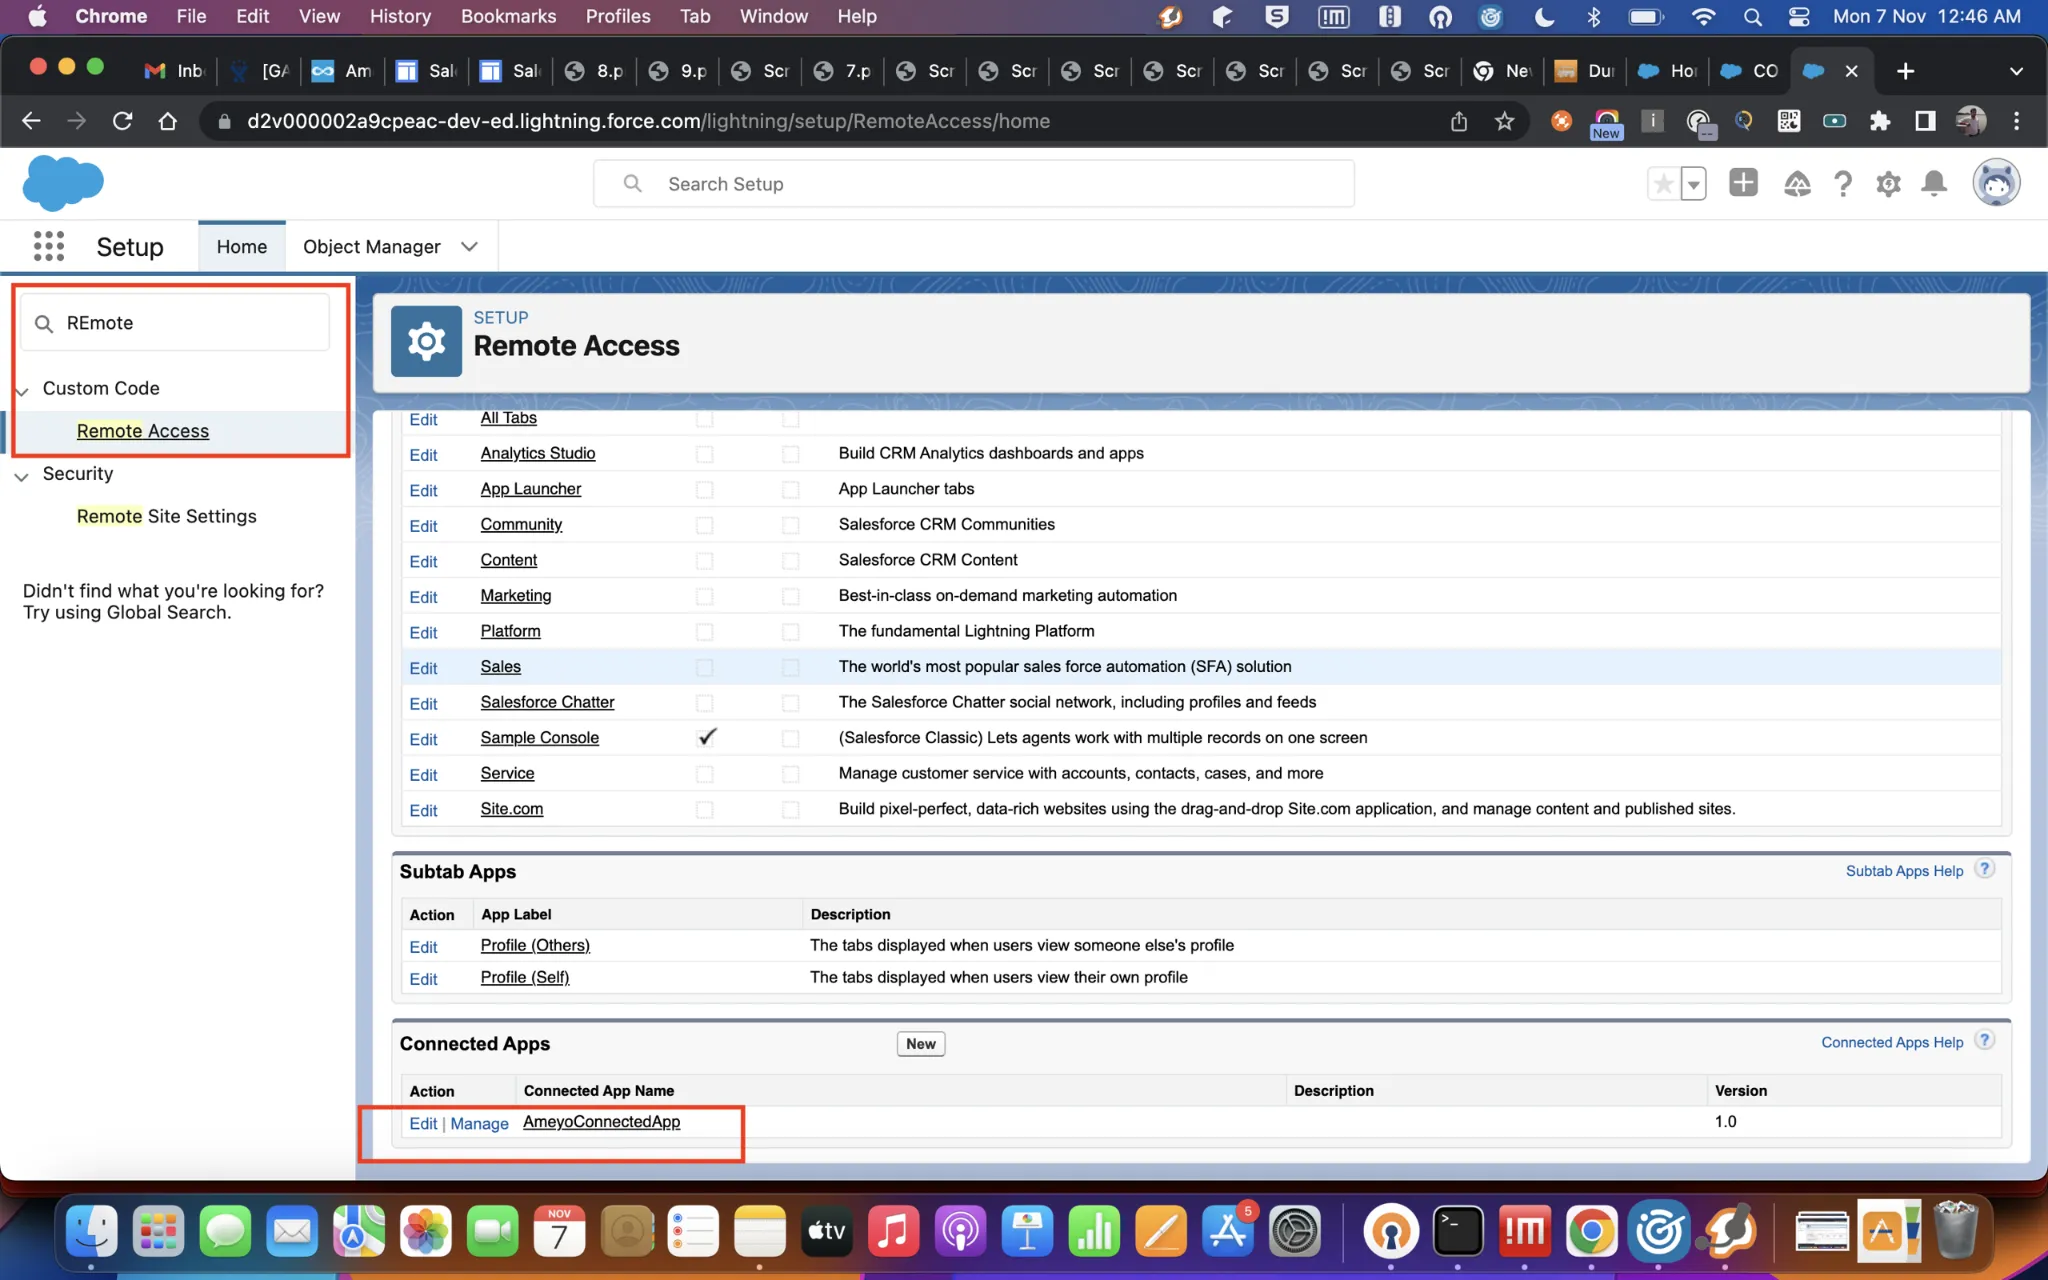The image size is (2048, 1280).
Task: Open Remote Site Settings in the sidebar
Action: click(167, 516)
